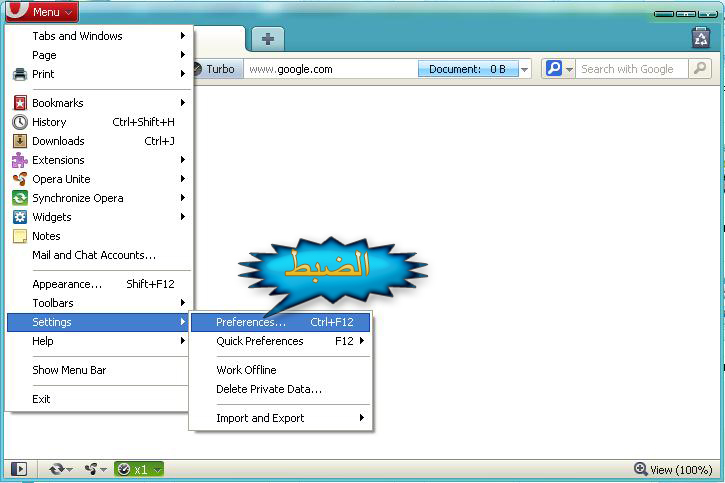
Task: Expand the Bookmarks submenu arrow
Action: [183, 103]
